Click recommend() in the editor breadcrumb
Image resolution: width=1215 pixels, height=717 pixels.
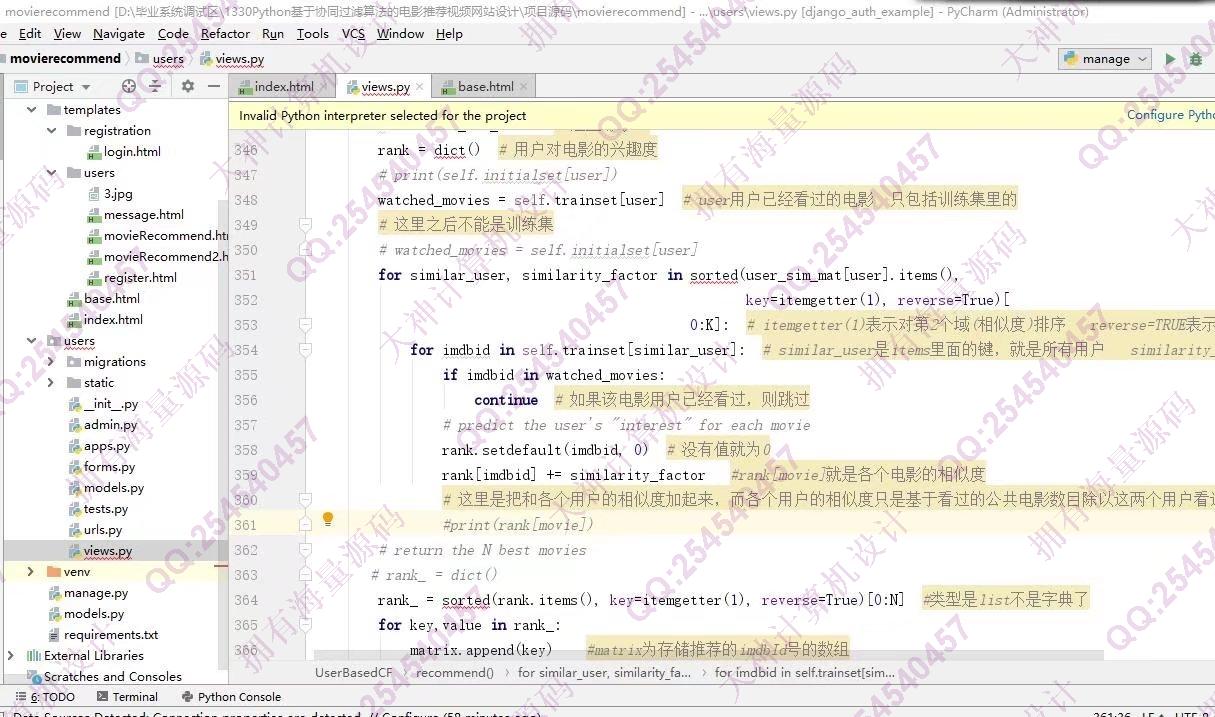[455, 673]
